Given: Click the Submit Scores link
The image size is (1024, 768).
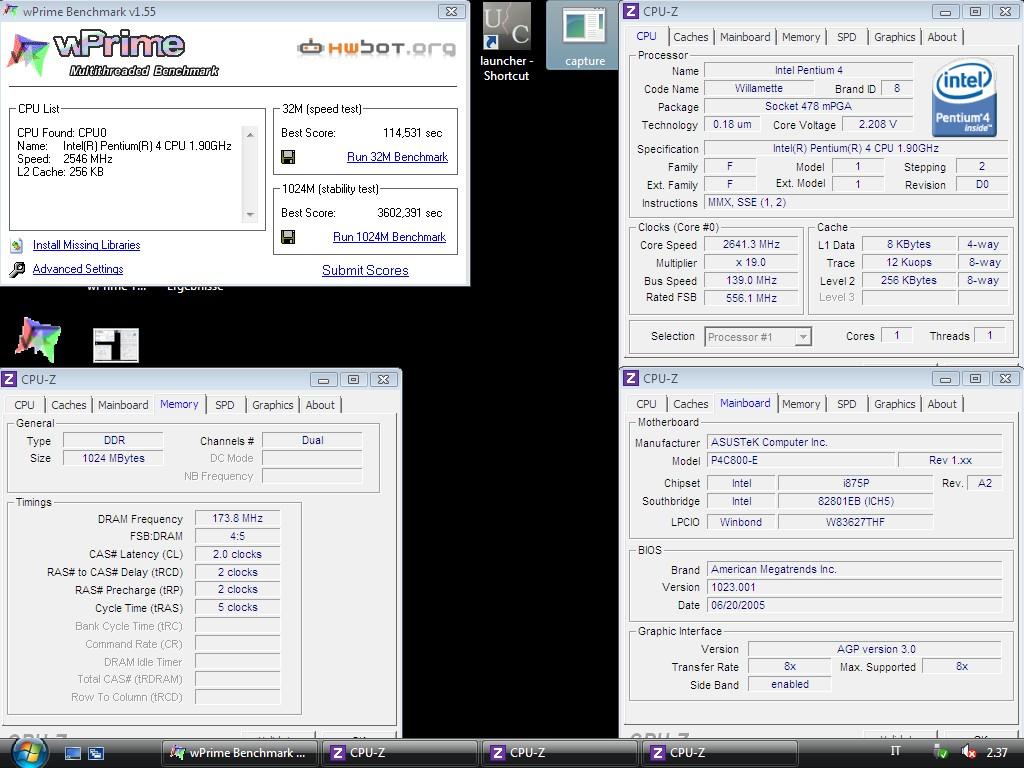Looking at the screenshot, I should [x=365, y=270].
